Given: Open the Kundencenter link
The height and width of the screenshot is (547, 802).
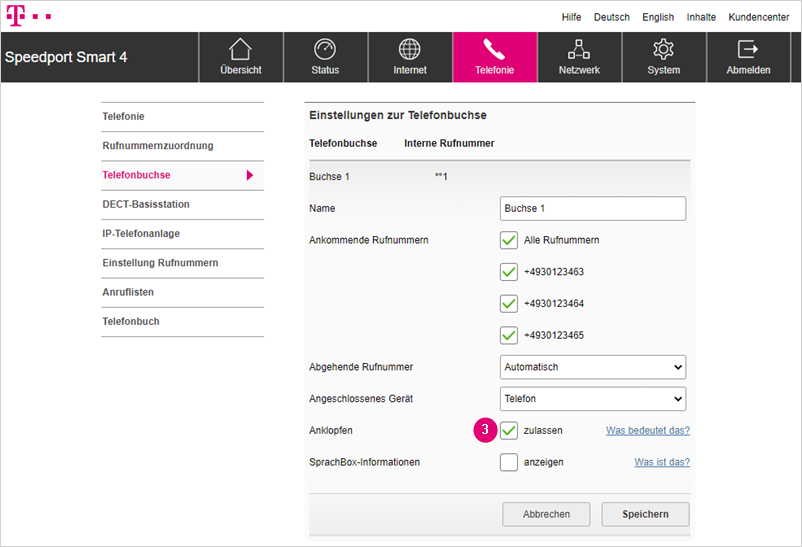Looking at the screenshot, I should pyautogui.click(x=759, y=17).
